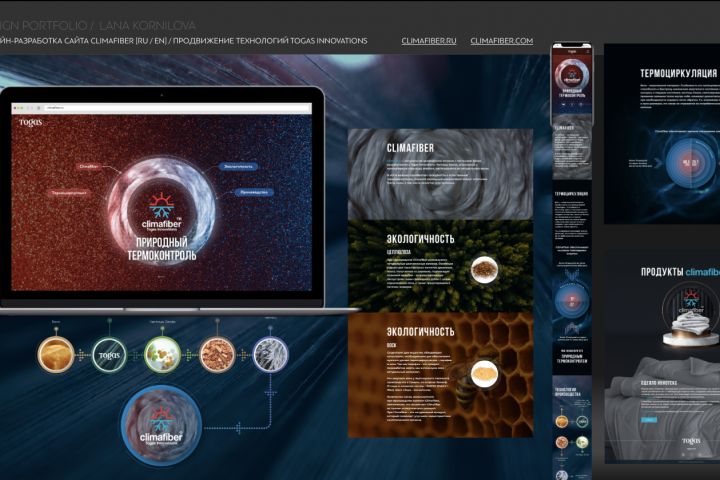
Task: Click ТЕРМОЦИРКУЛЯЦИЯ heading in mobile strip
Action: pyautogui.click(x=571, y=194)
